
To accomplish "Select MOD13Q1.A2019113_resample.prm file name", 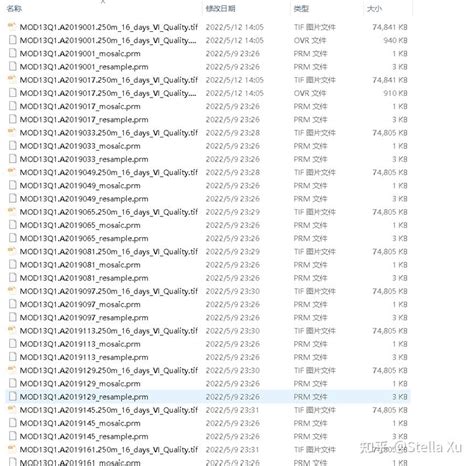I will click(84, 357).
